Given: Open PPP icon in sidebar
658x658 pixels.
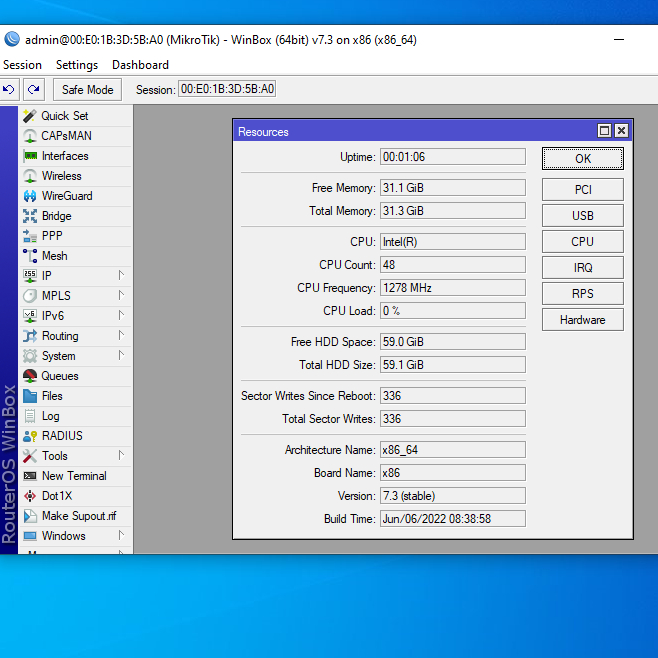Looking at the screenshot, I should (30, 236).
